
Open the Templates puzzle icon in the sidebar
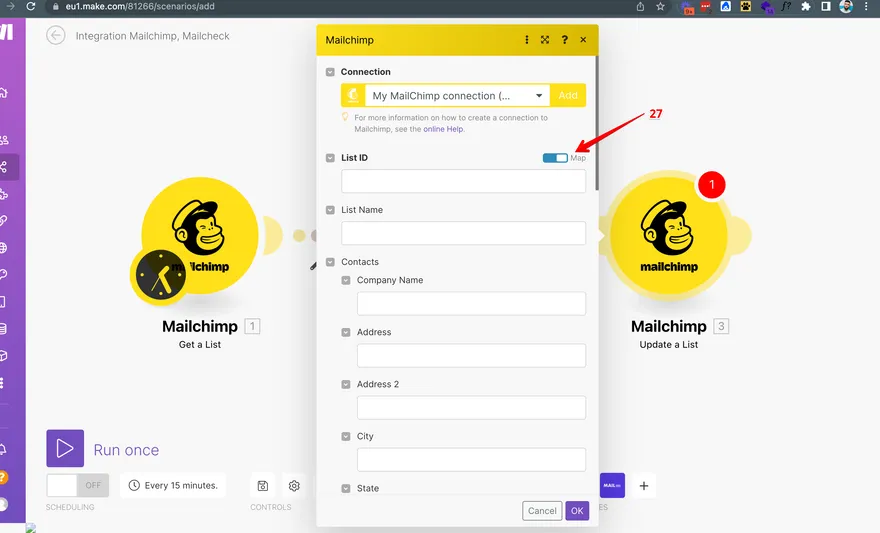[4, 194]
